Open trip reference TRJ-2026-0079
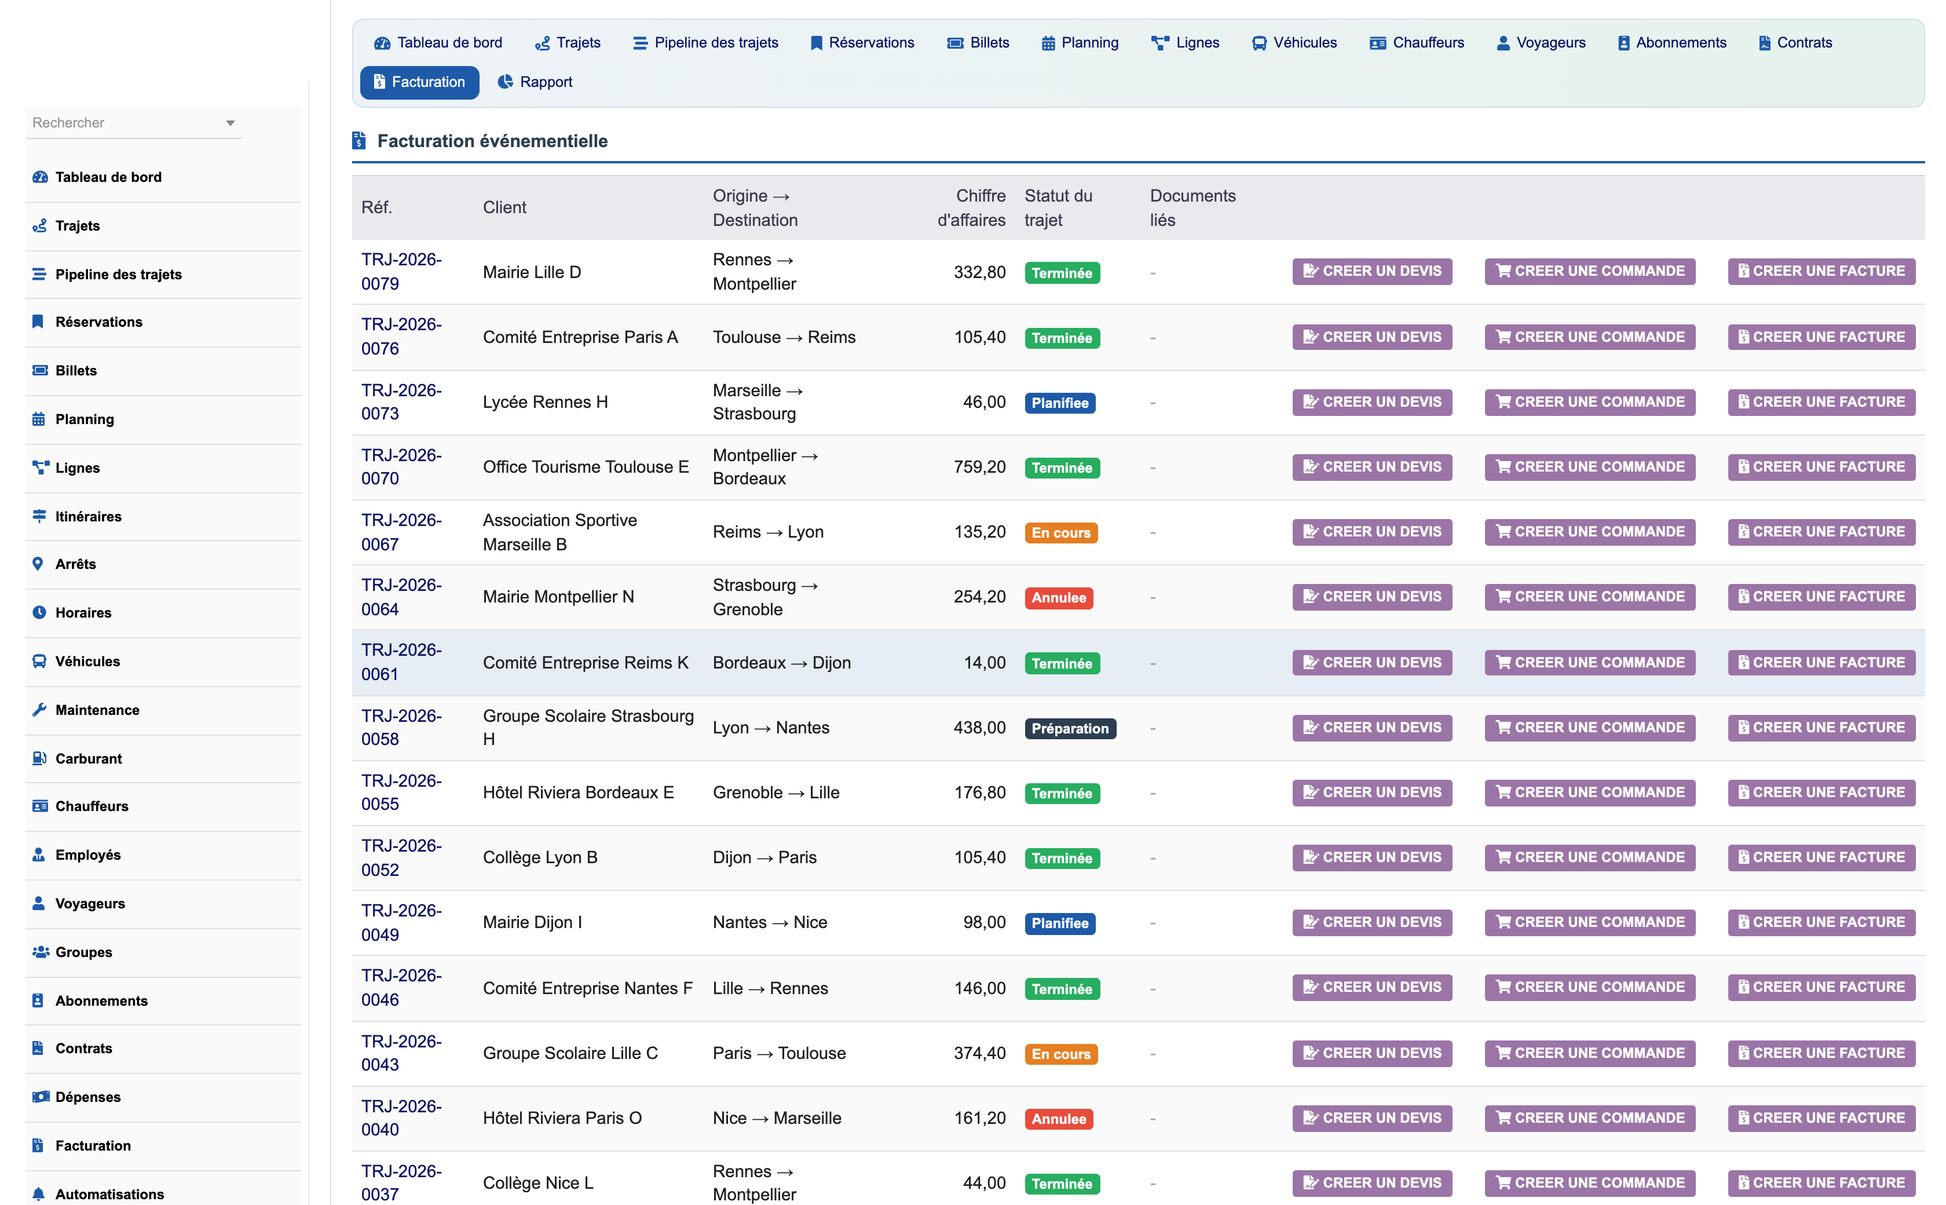This screenshot has width=1946, height=1205. coord(401,272)
